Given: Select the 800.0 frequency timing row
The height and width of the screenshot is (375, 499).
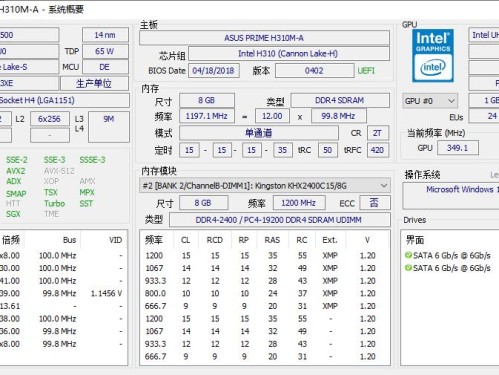Looking at the screenshot, I should 265,293.
